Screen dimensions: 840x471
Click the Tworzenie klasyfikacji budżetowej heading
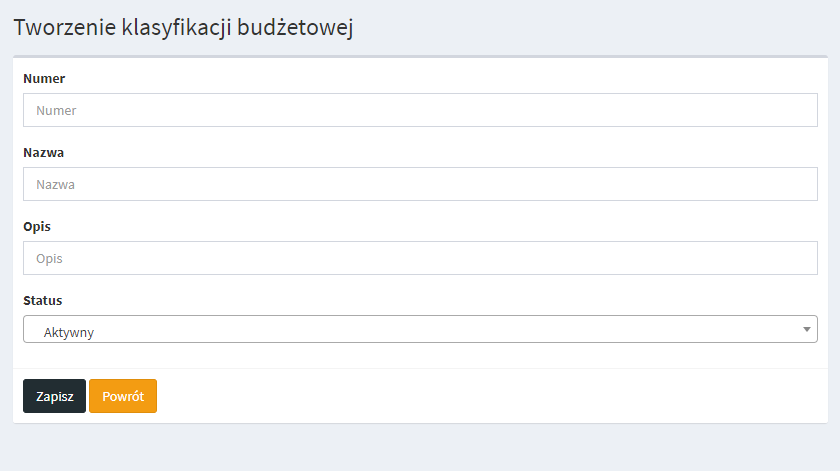coord(184,27)
